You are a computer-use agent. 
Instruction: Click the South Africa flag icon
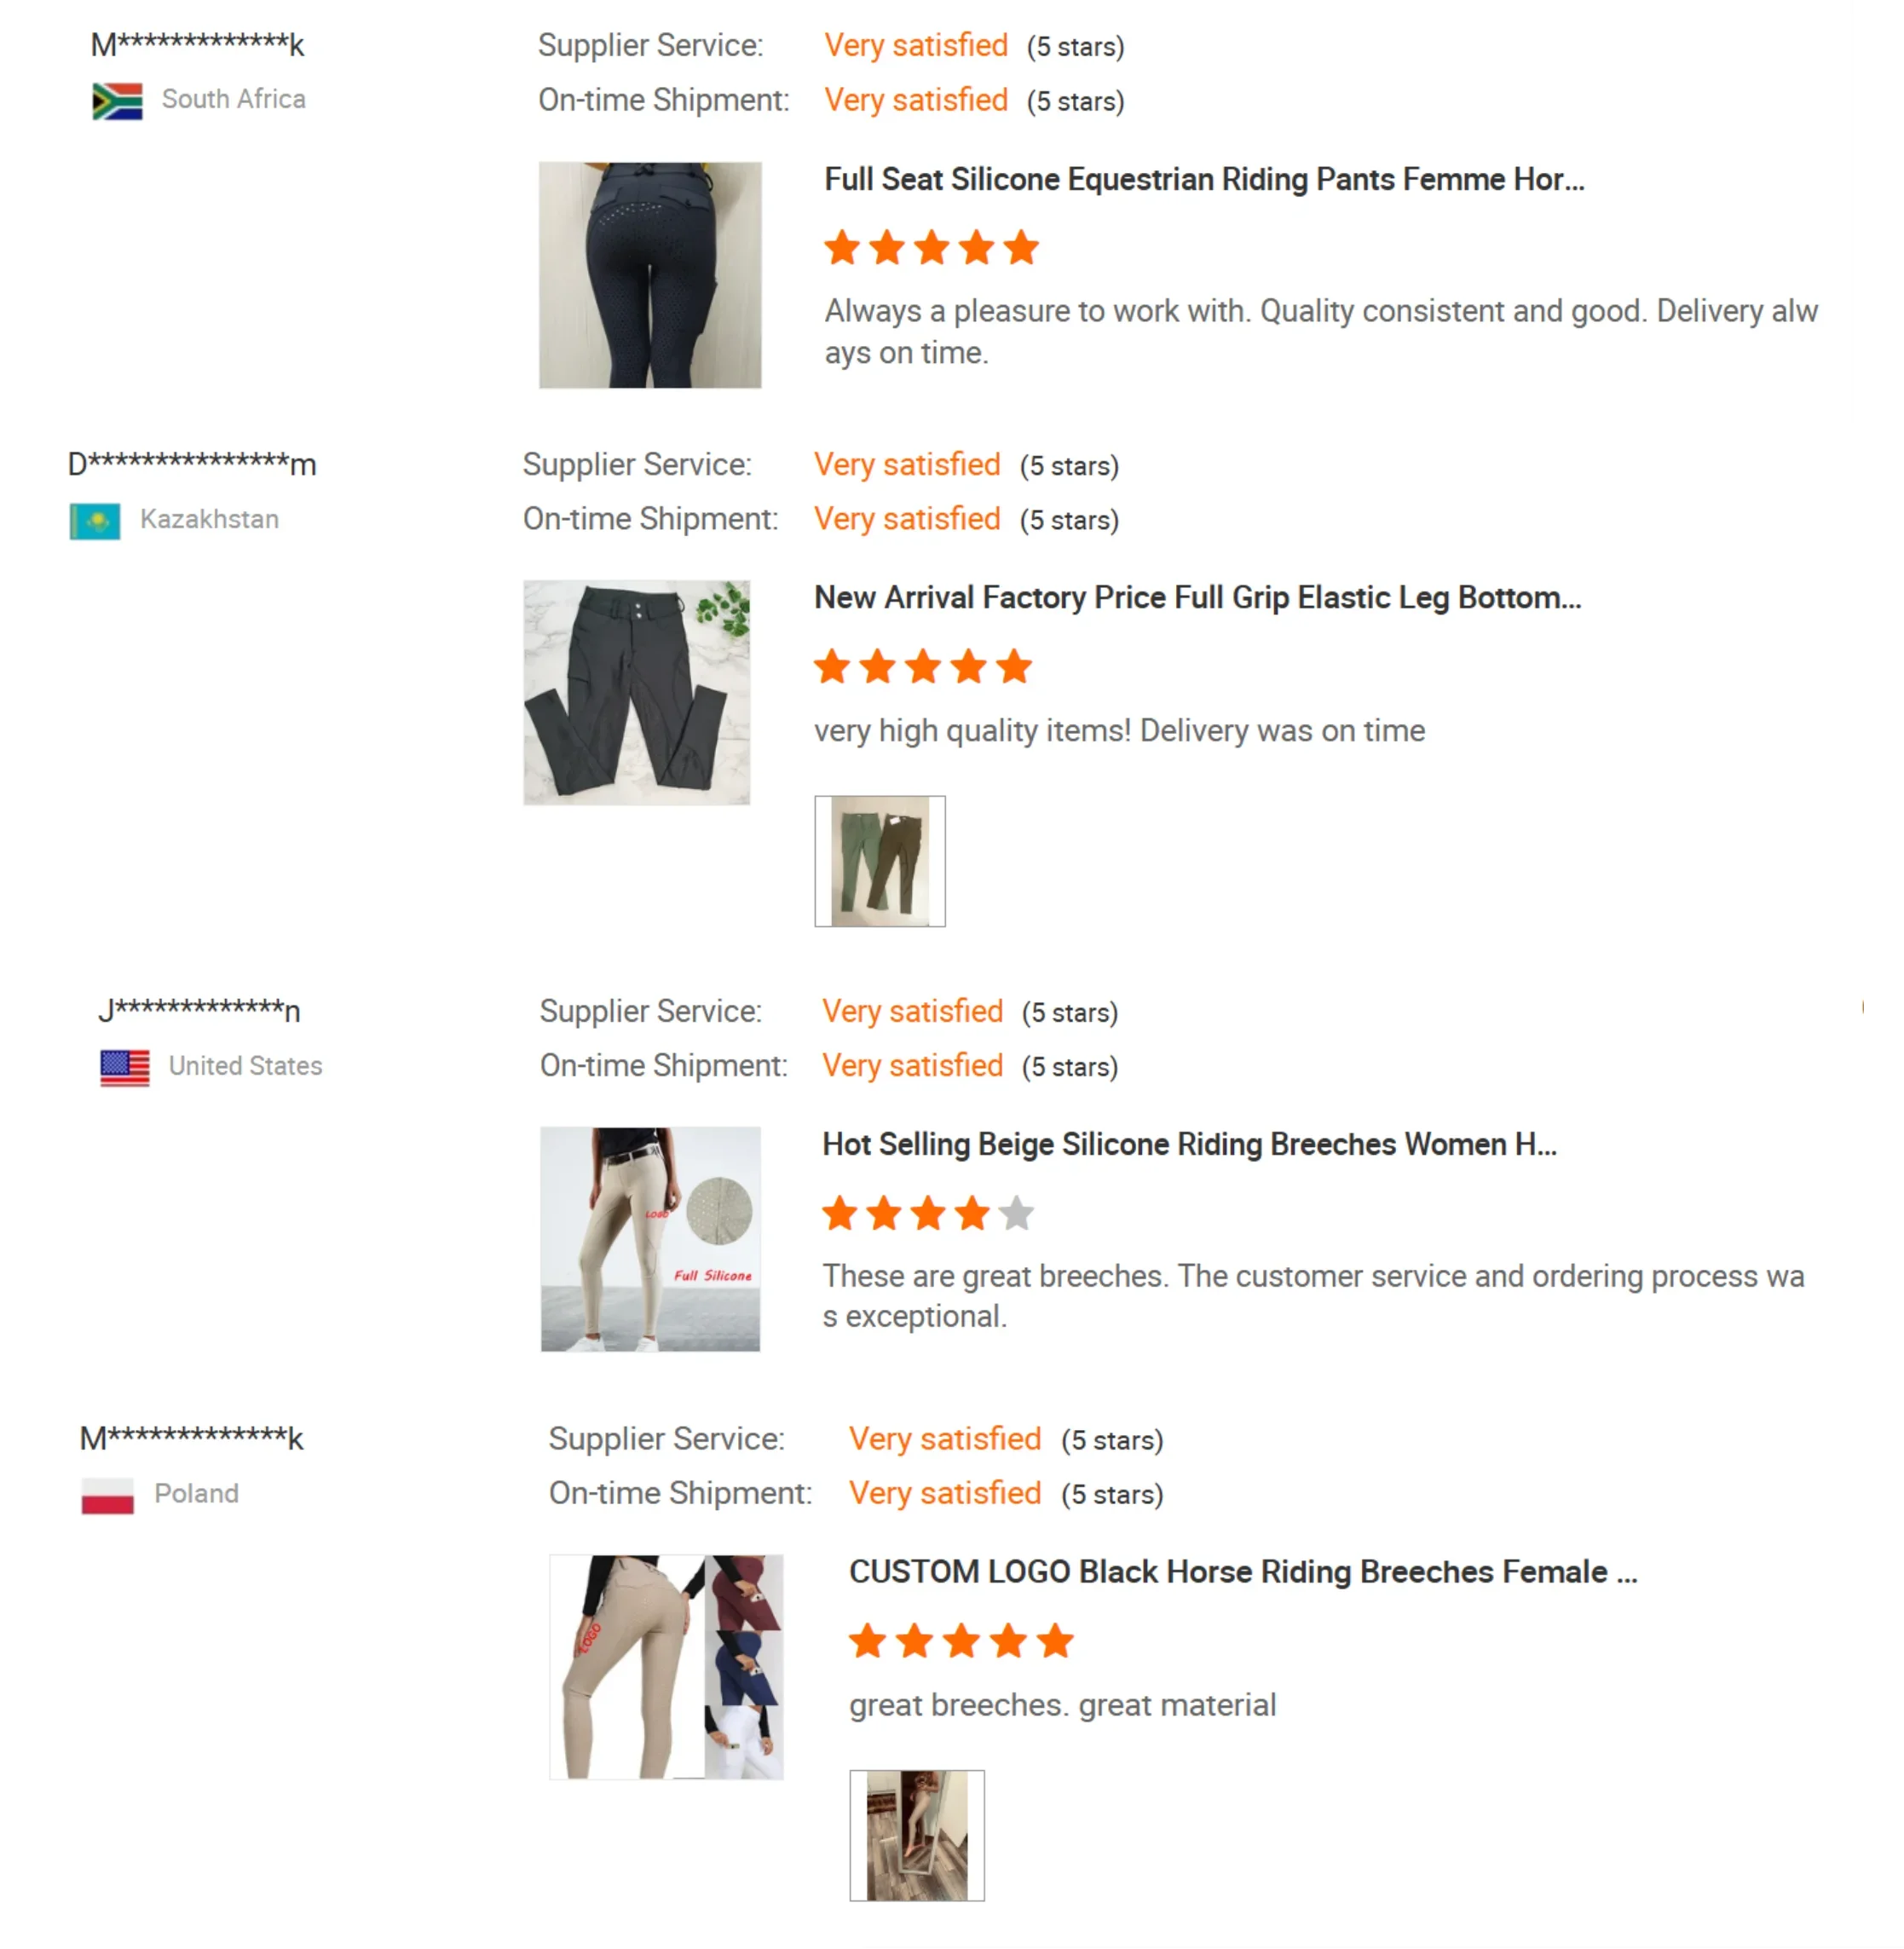[x=117, y=101]
